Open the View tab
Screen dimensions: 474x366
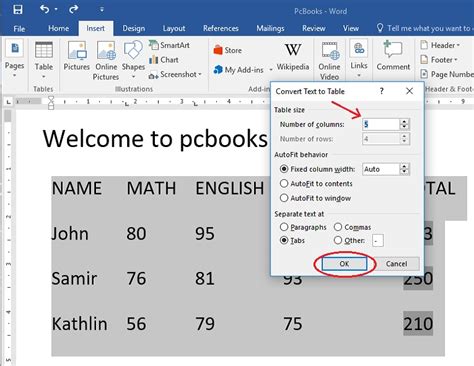tap(351, 29)
